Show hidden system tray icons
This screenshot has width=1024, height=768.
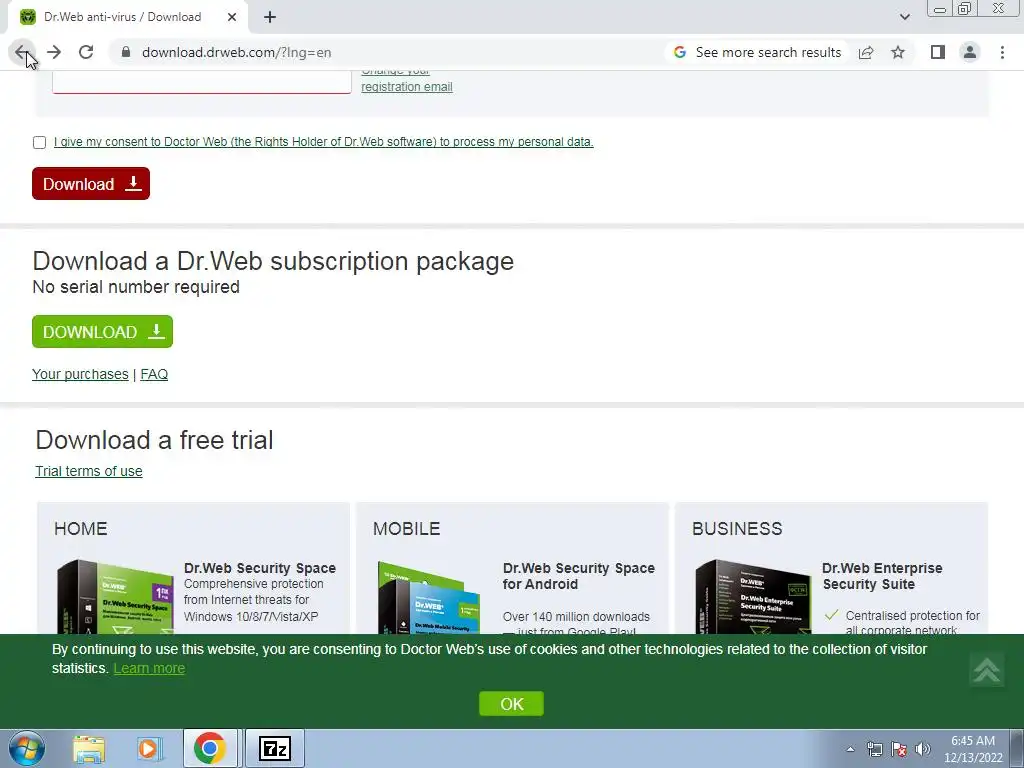tap(850, 749)
